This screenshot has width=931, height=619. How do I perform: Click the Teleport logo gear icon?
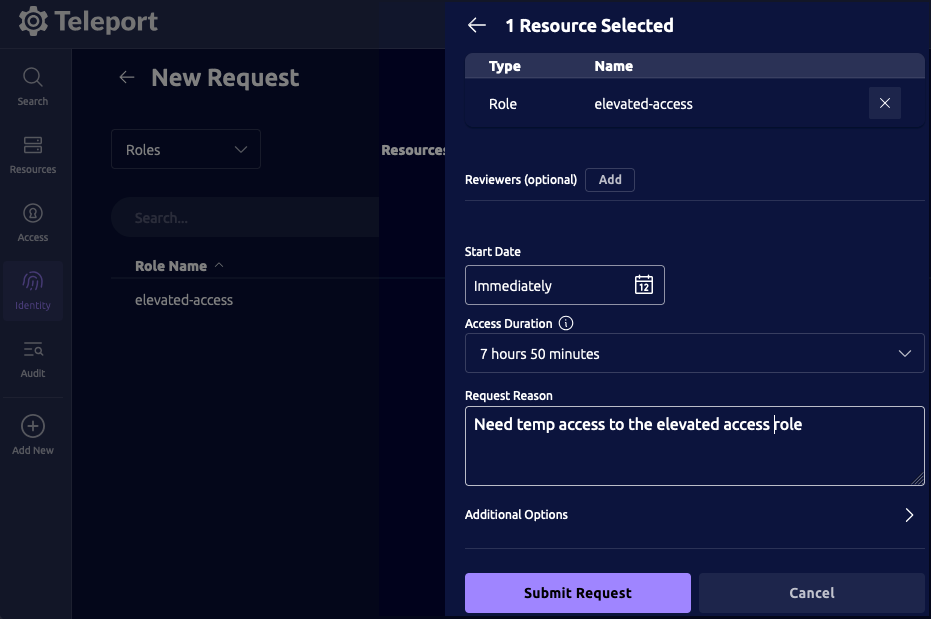(x=33, y=20)
